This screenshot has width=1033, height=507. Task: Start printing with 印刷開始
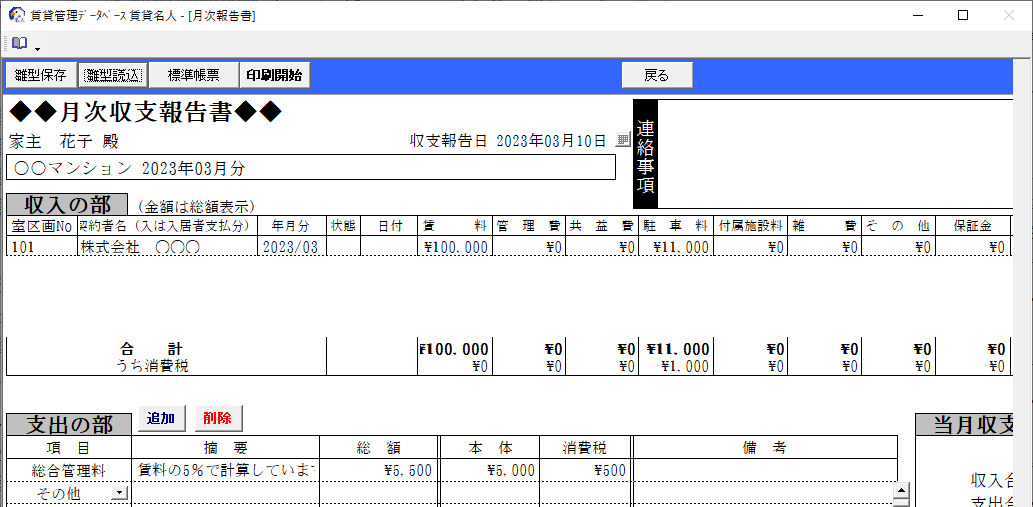click(275, 75)
